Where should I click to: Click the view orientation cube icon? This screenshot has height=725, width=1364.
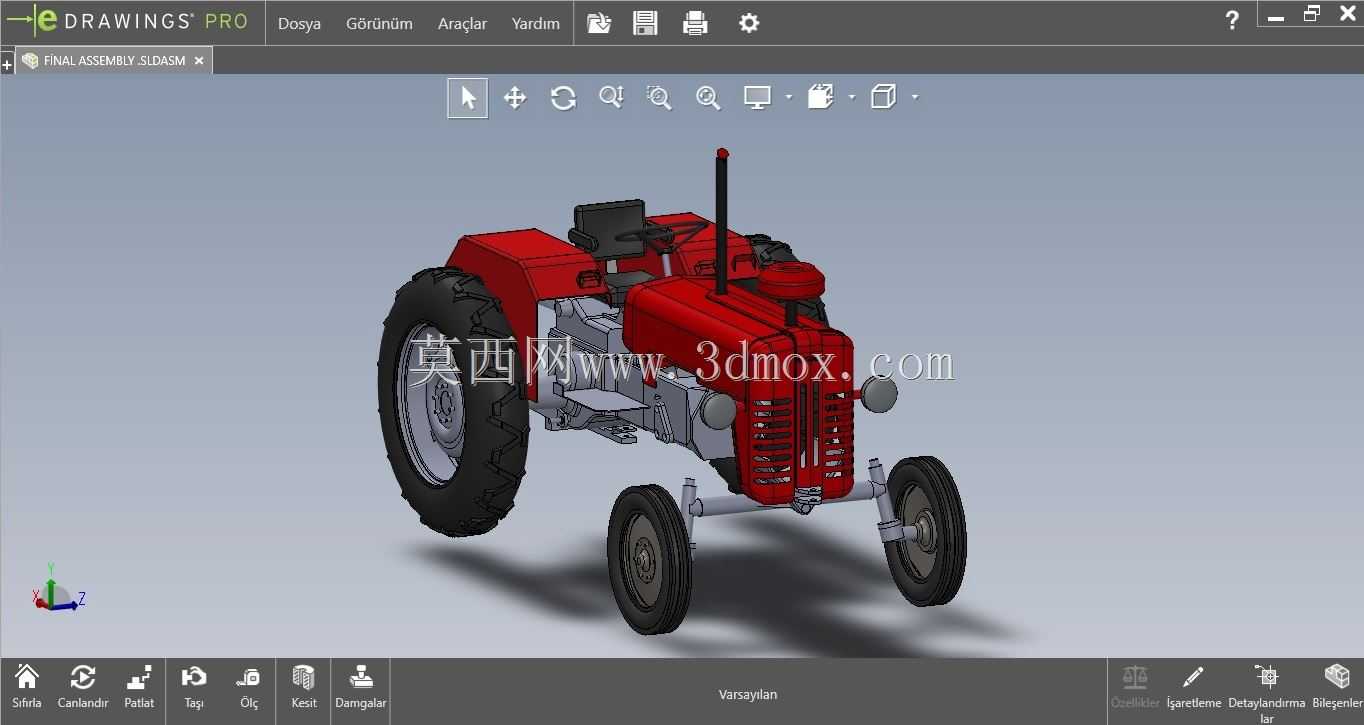tap(821, 97)
